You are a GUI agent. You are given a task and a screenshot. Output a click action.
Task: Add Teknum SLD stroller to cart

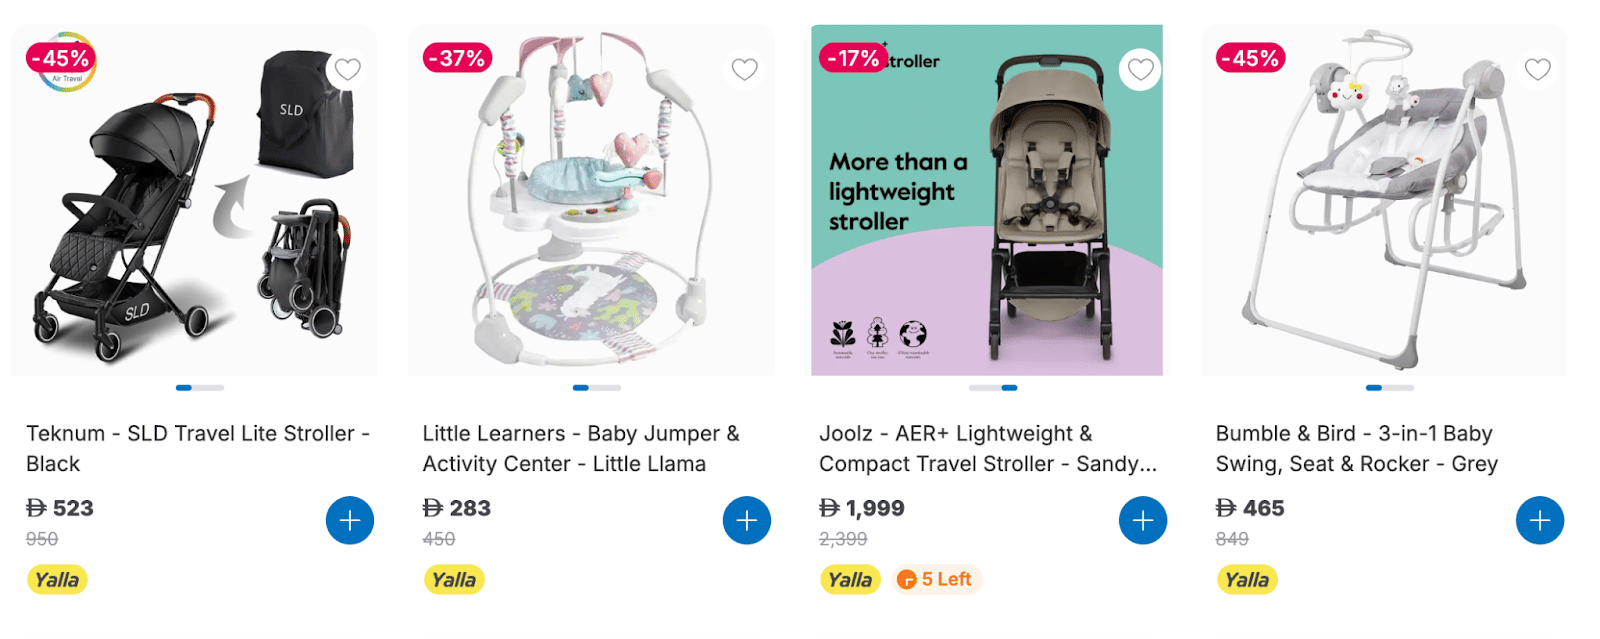[x=350, y=520]
